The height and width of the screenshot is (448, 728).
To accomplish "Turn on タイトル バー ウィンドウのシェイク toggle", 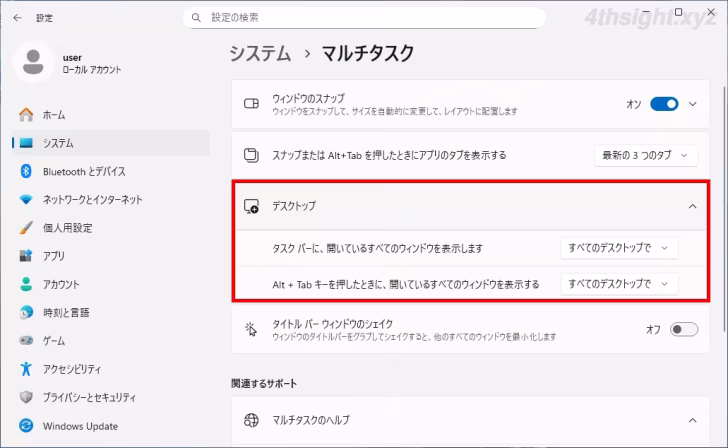I will (x=683, y=330).
